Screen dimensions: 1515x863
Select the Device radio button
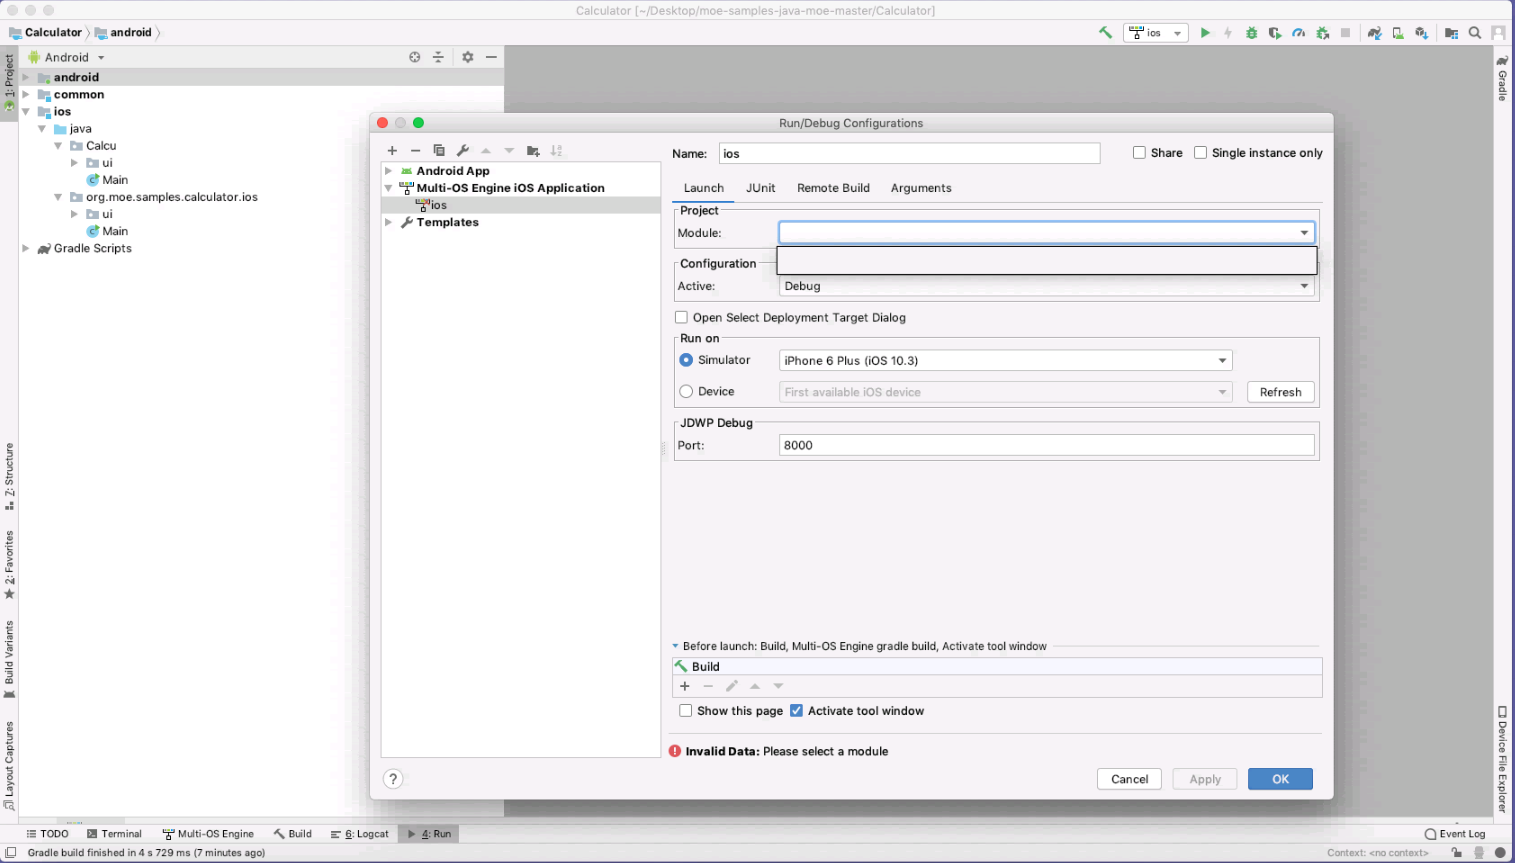686,392
